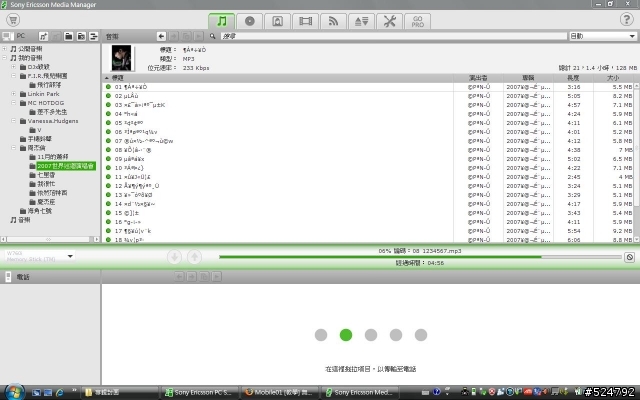Click the green status dot of track 05
The height and width of the screenshot is (400, 640).
[x=108, y=122]
